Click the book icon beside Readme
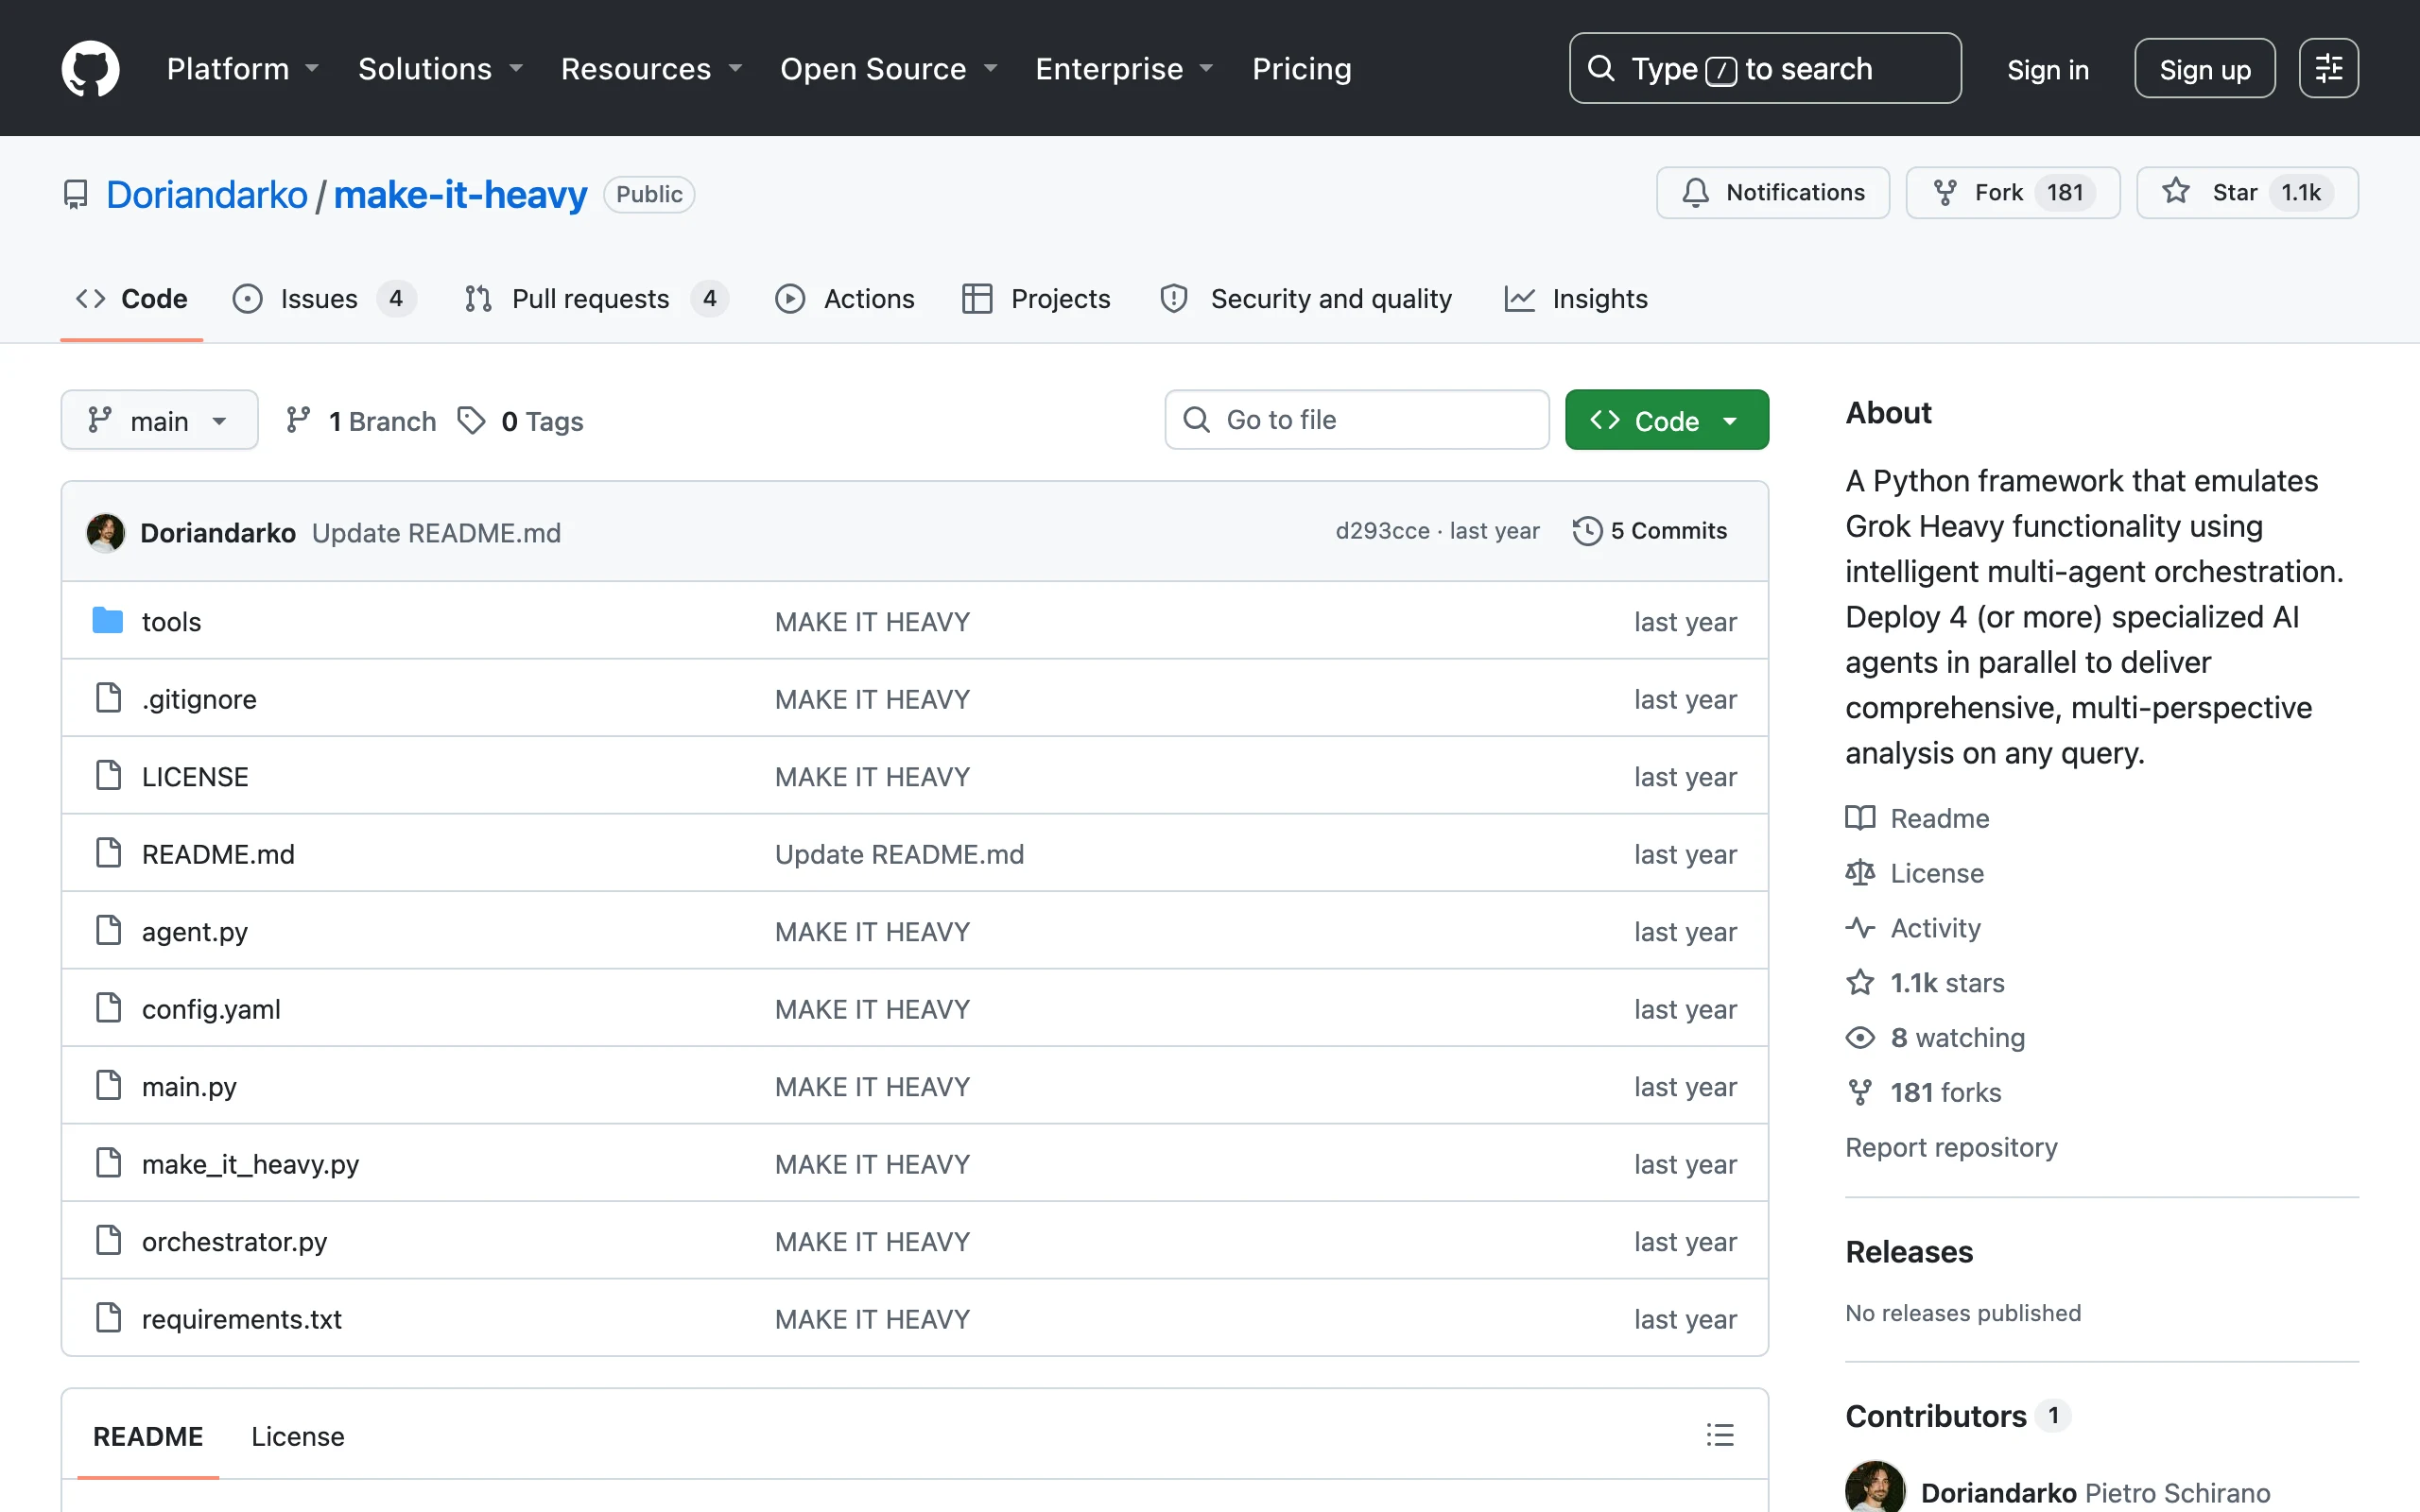Image resolution: width=2420 pixels, height=1512 pixels. tap(1860, 818)
